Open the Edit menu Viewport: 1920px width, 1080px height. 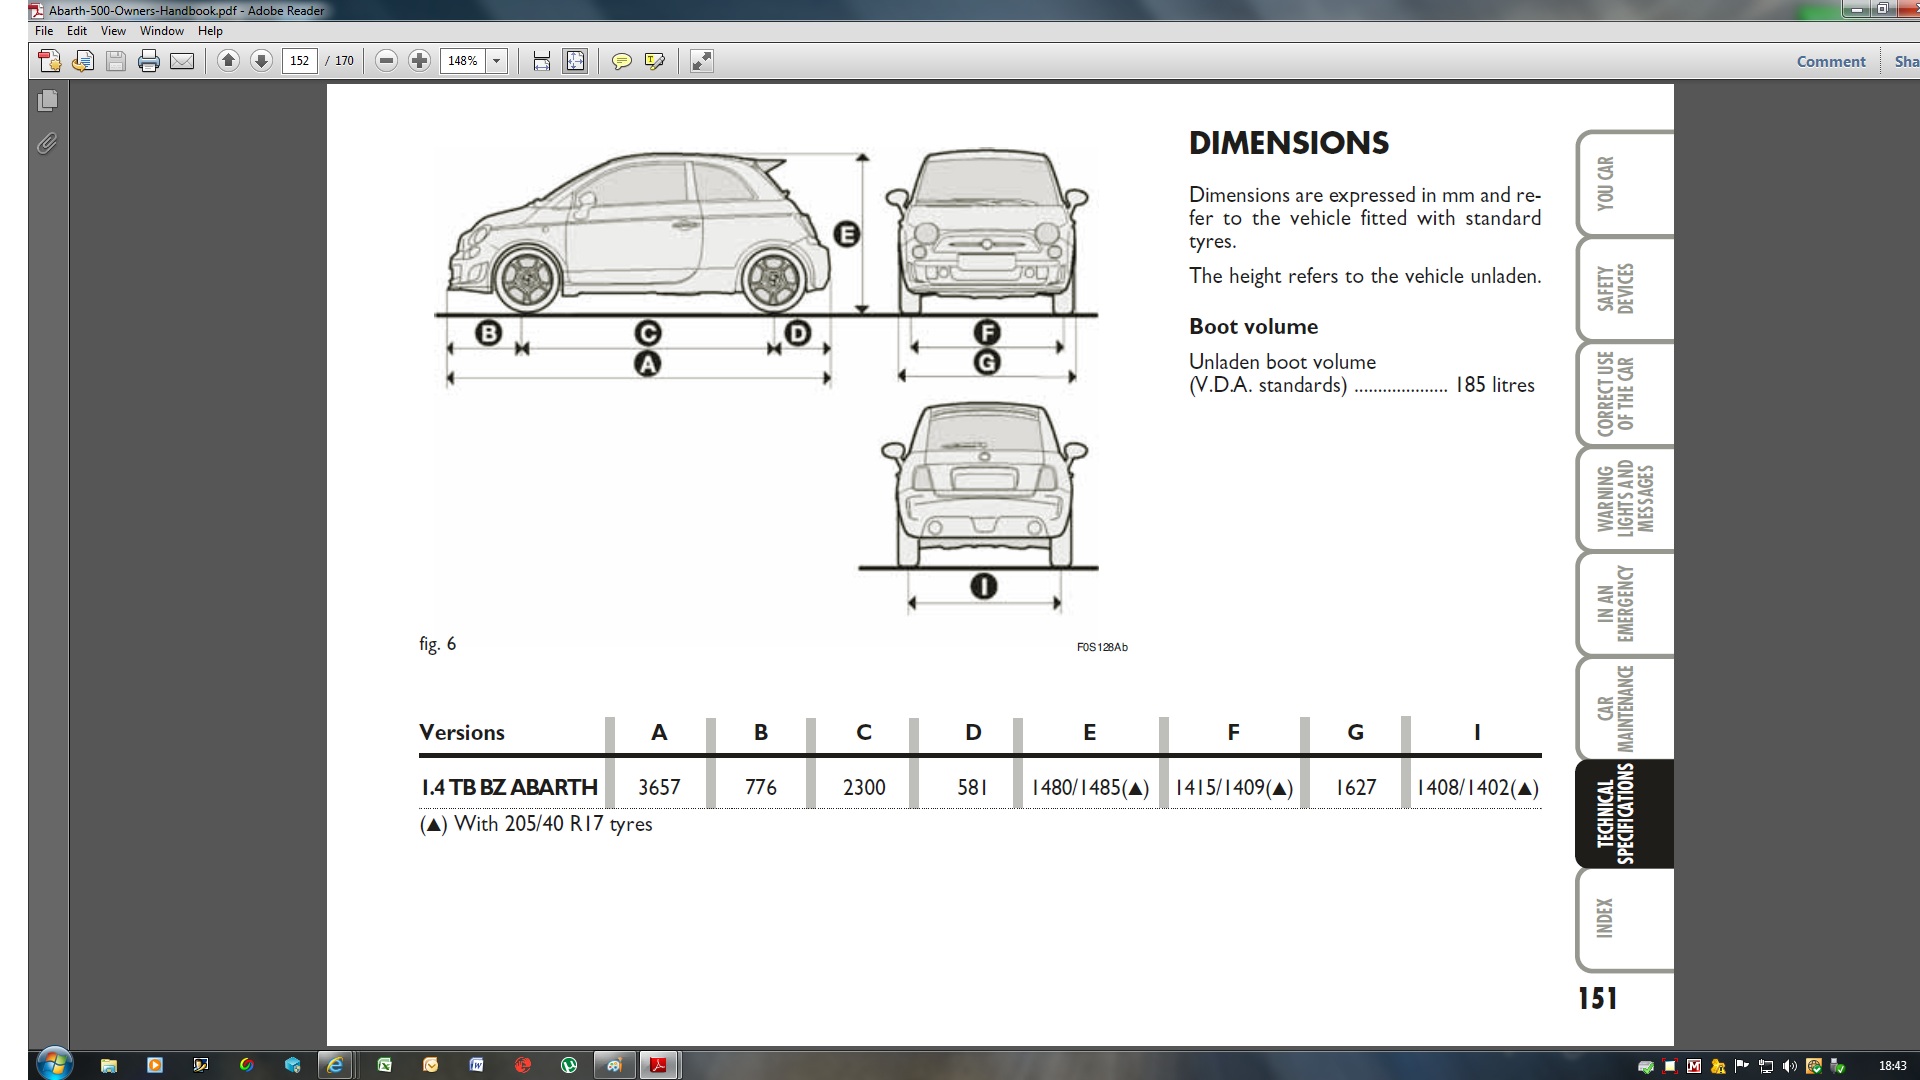[x=77, y=31]
